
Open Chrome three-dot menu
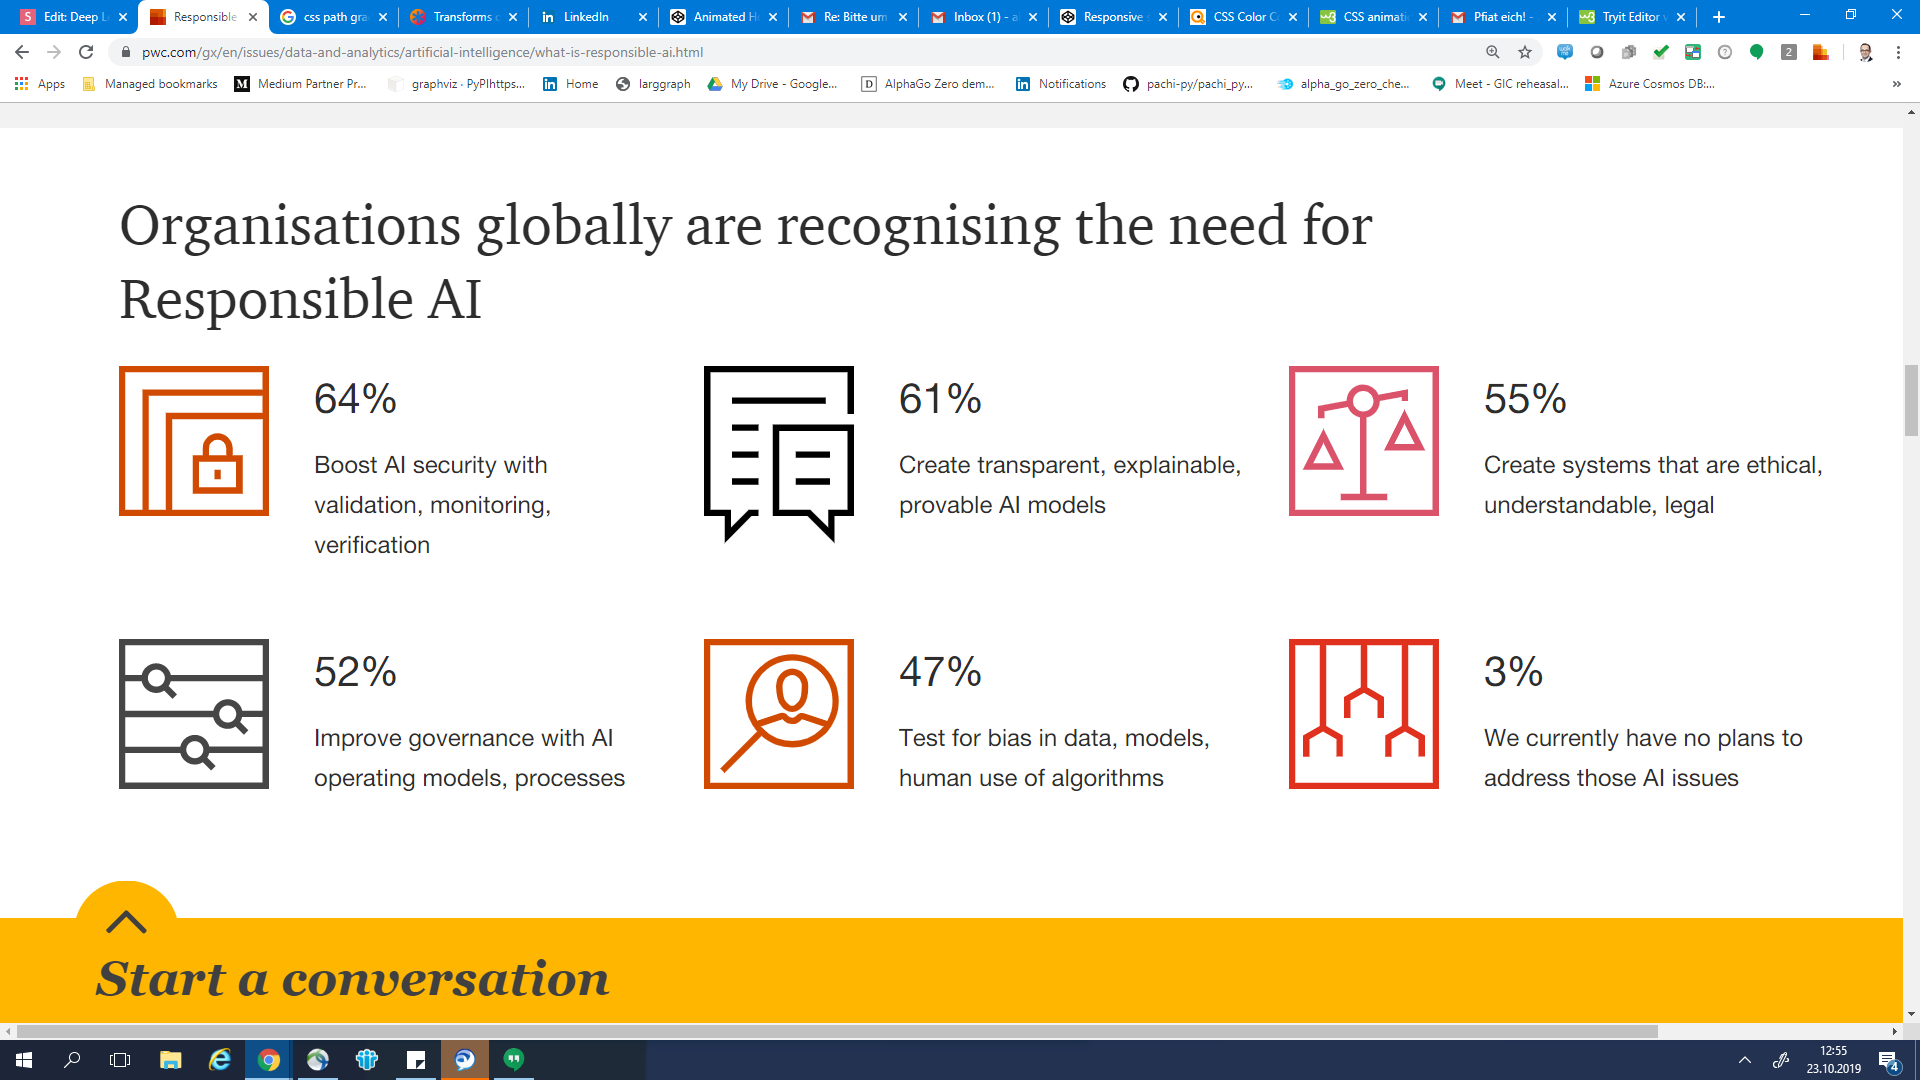(x=1898, y=52)
